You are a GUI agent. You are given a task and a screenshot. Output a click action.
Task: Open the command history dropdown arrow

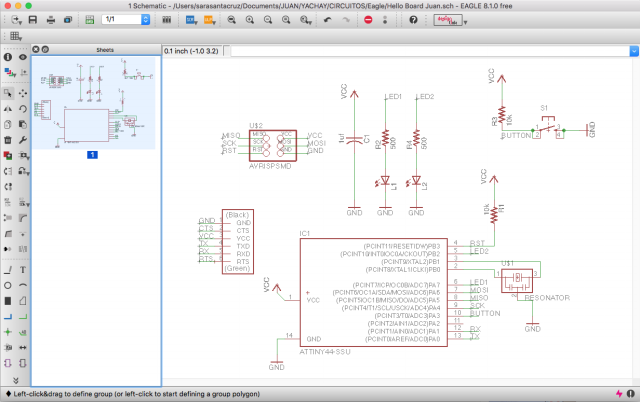[634, 51]
